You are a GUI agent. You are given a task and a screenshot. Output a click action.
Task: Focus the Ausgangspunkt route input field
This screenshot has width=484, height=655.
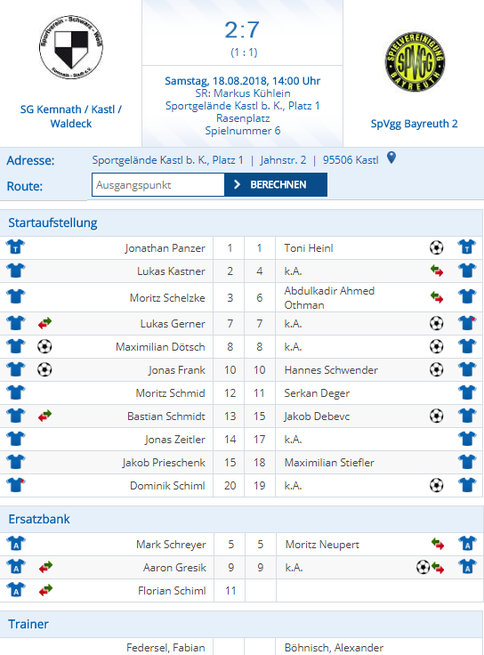[158, 185]
